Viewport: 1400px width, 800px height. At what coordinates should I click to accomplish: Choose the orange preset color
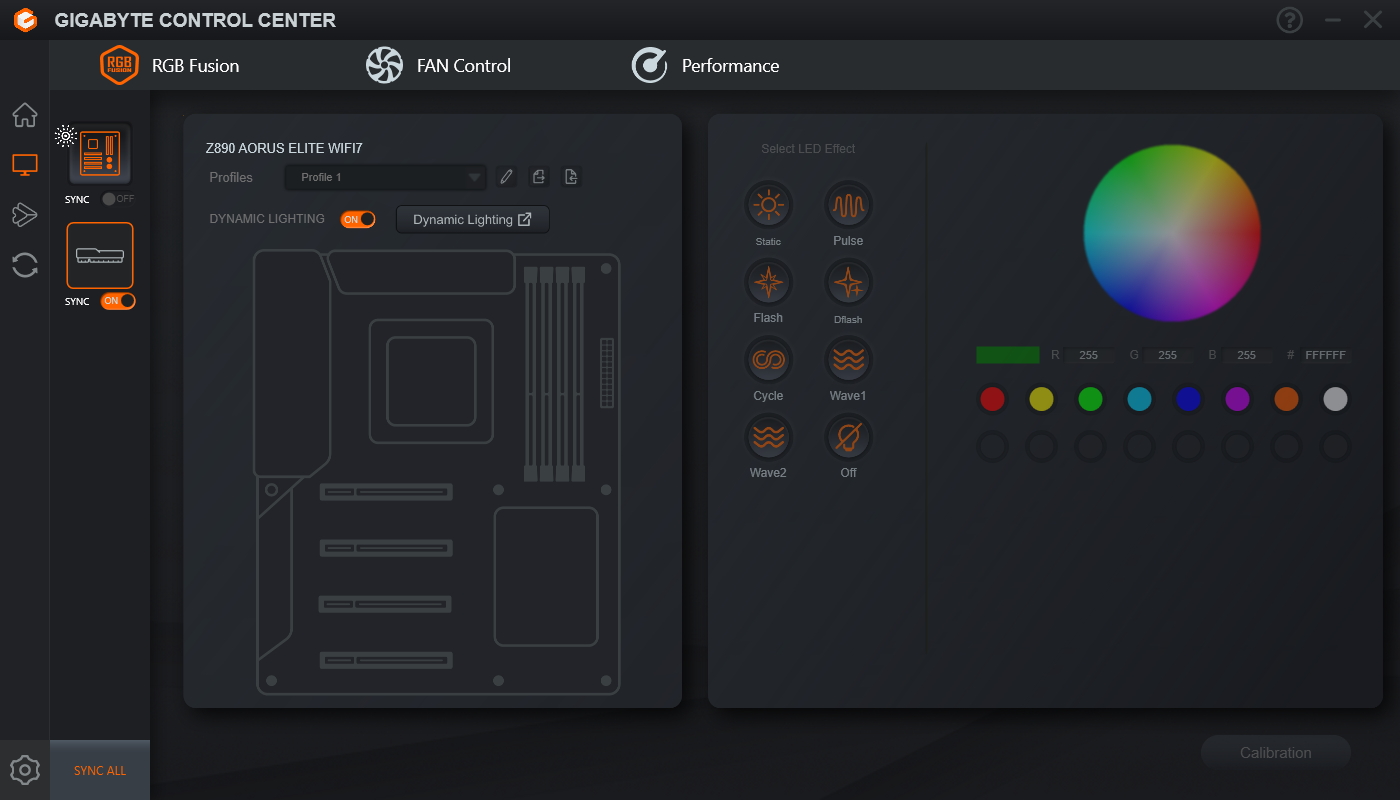(1286, 399)
